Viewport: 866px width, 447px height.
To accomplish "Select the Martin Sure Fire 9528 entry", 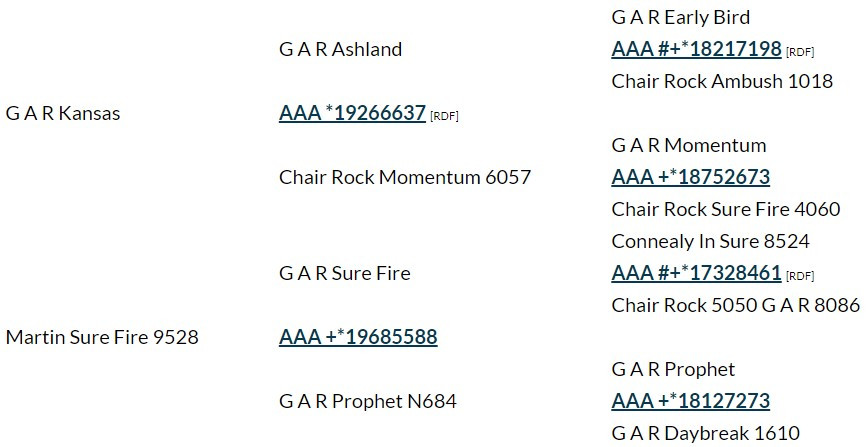I will tap(102, 337).
